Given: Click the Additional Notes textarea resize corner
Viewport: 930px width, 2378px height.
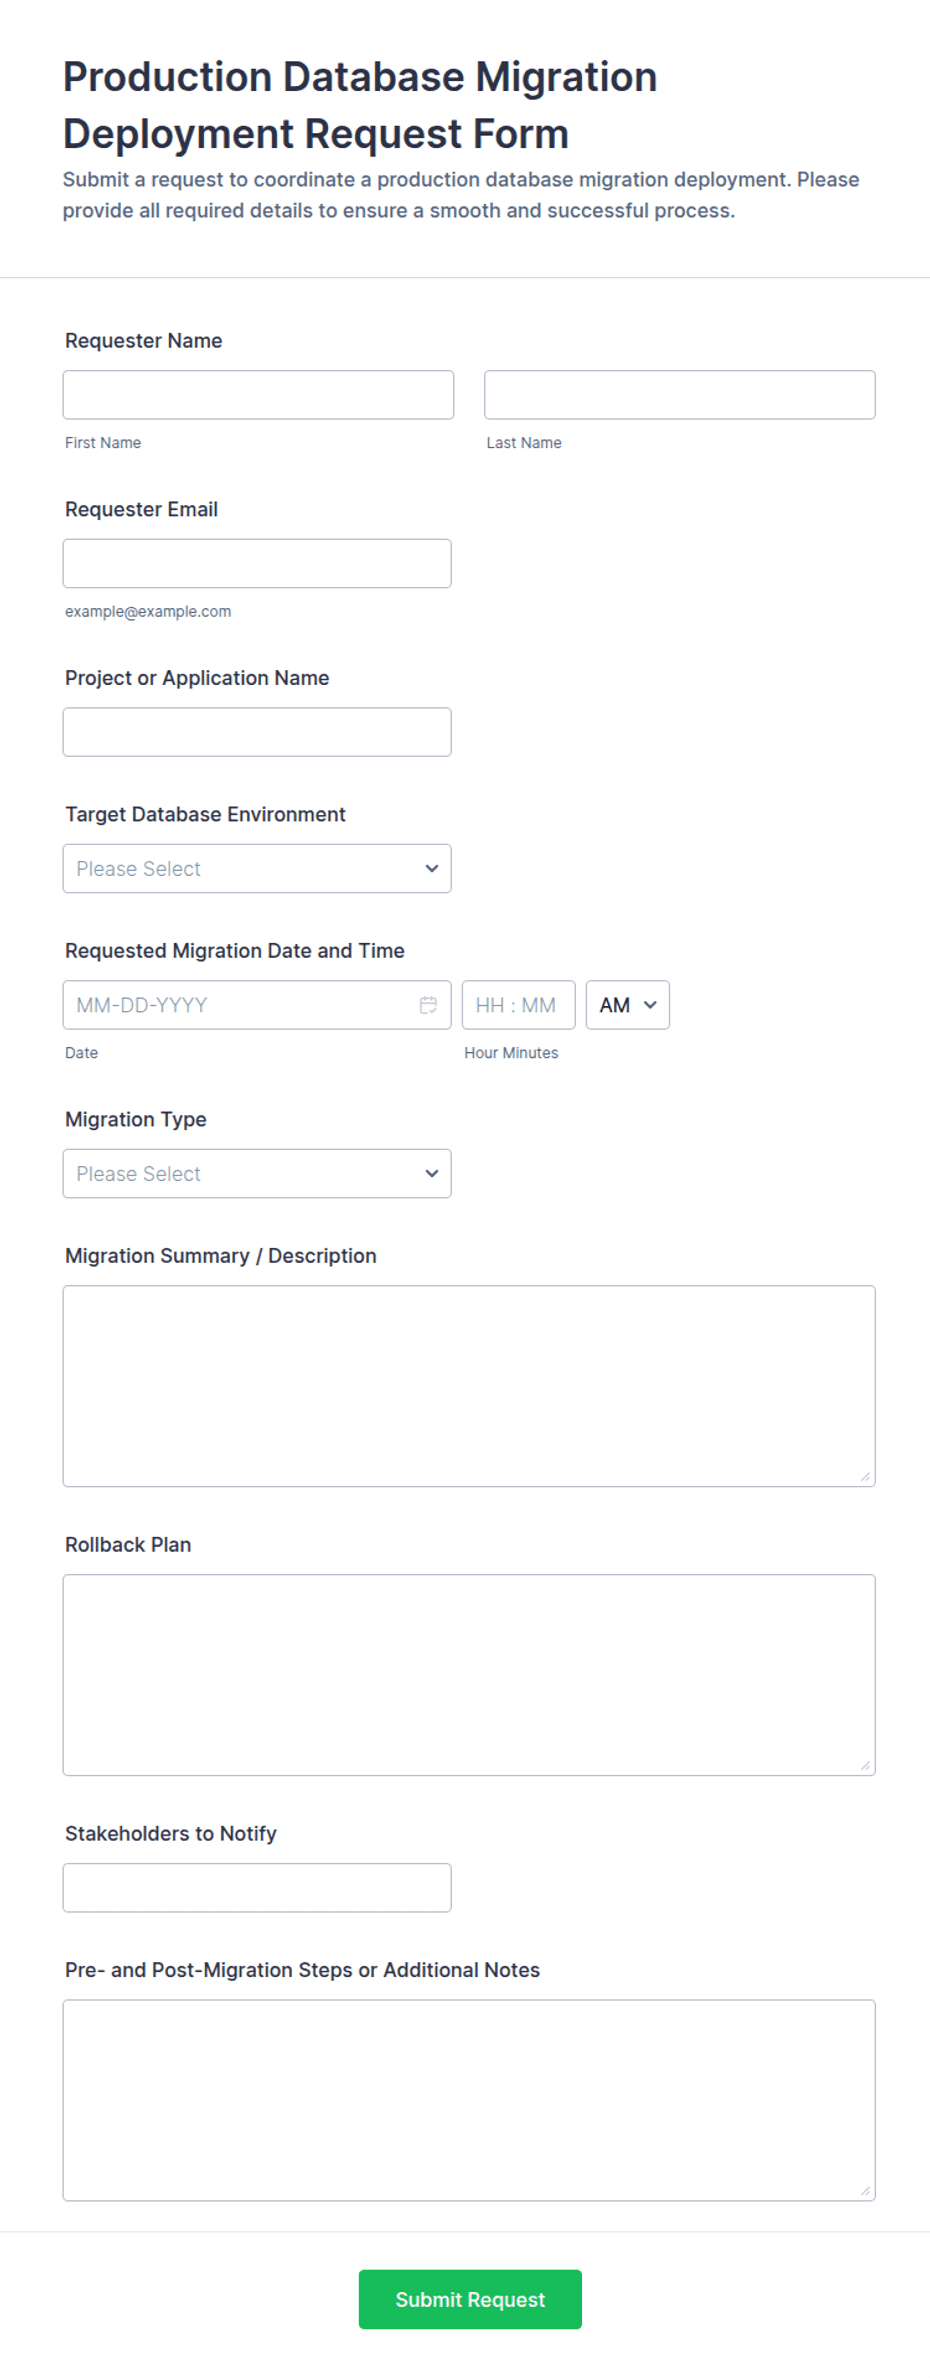Looking at the screenshot, I should (x=865, y=2190).
